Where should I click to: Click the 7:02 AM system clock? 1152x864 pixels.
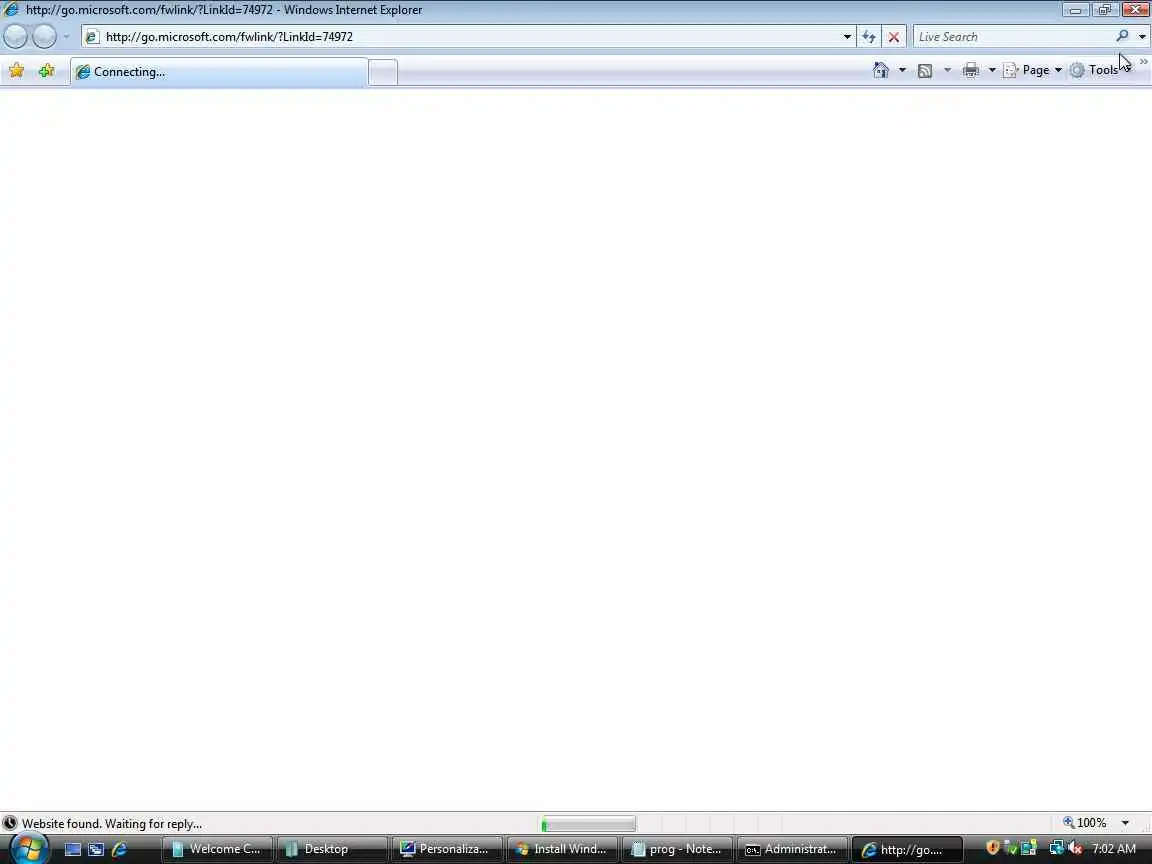pyautogui.click(x=1114, y=849)
